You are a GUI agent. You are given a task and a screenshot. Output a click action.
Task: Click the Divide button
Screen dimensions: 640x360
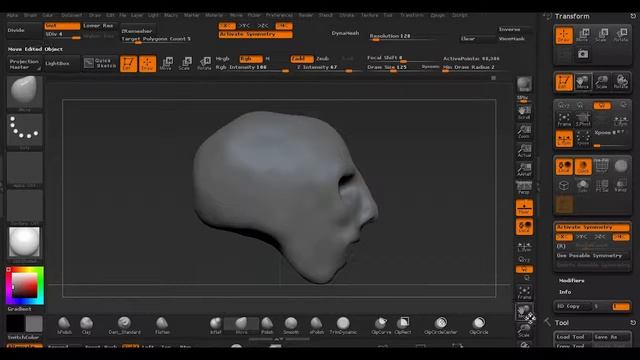click(24, 30)
